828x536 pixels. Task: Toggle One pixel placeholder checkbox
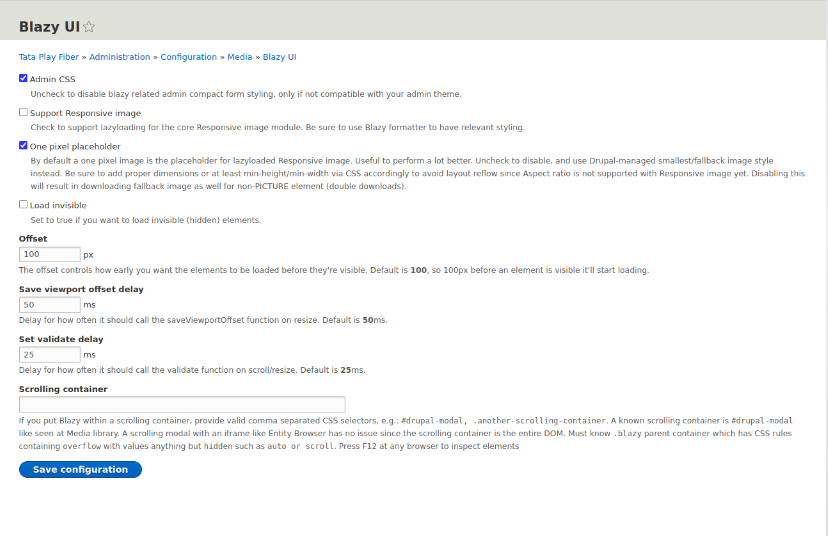23,145
